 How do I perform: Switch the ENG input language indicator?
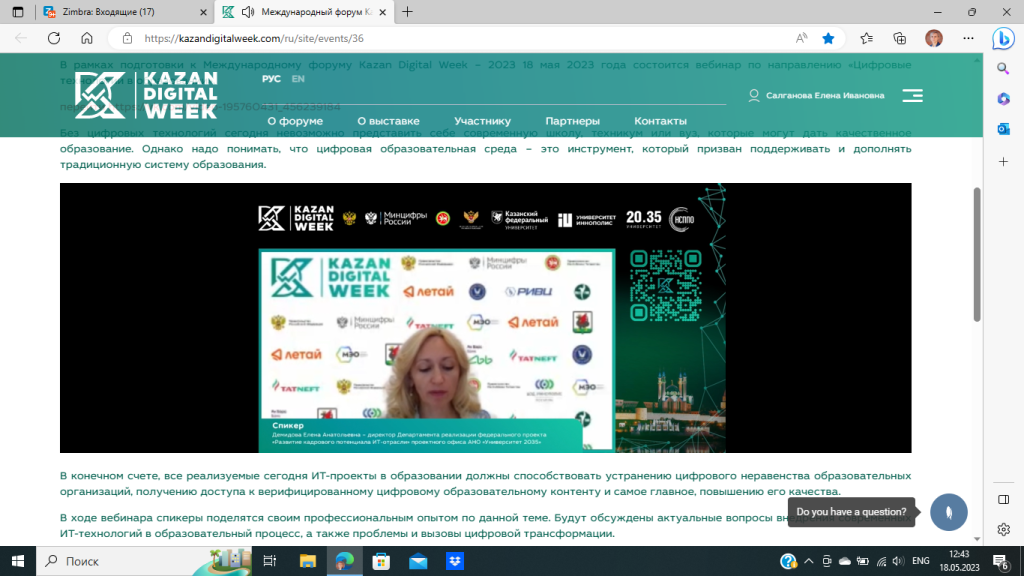click(x=921, y=561)
